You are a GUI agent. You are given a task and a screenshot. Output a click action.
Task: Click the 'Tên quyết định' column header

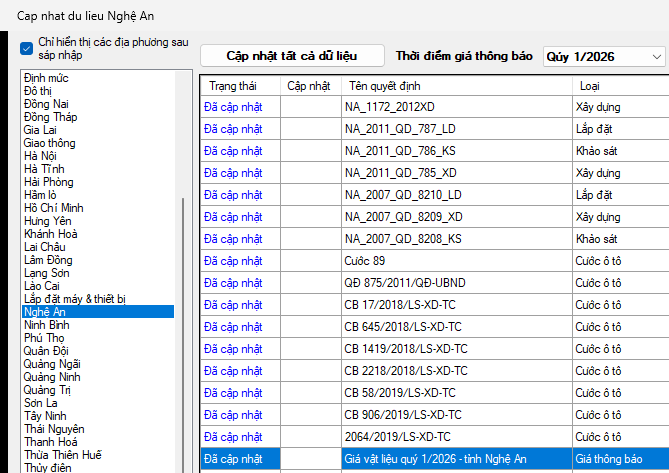click(x=387, y=86)
